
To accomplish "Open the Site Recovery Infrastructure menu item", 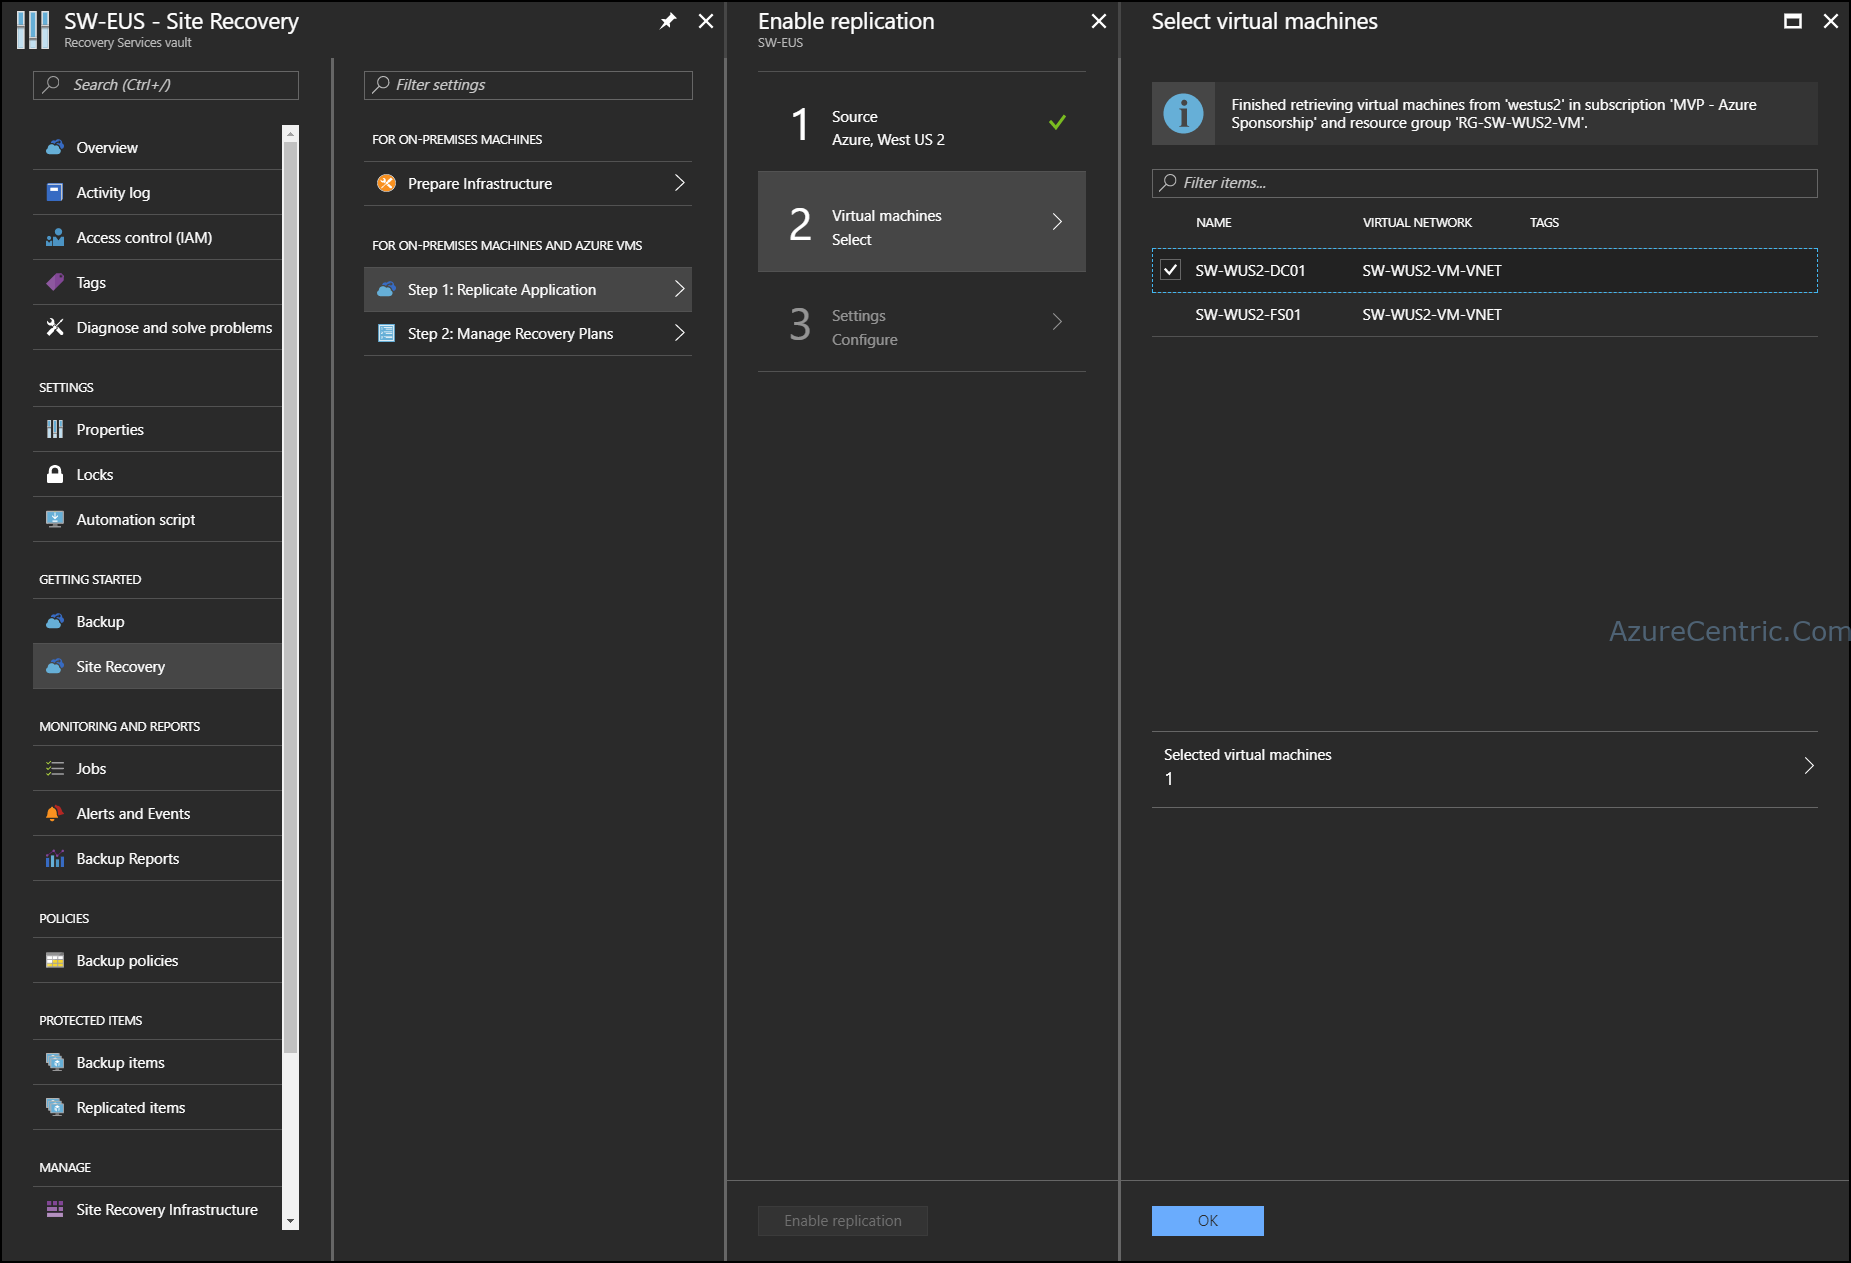I will pos(158,1209).
